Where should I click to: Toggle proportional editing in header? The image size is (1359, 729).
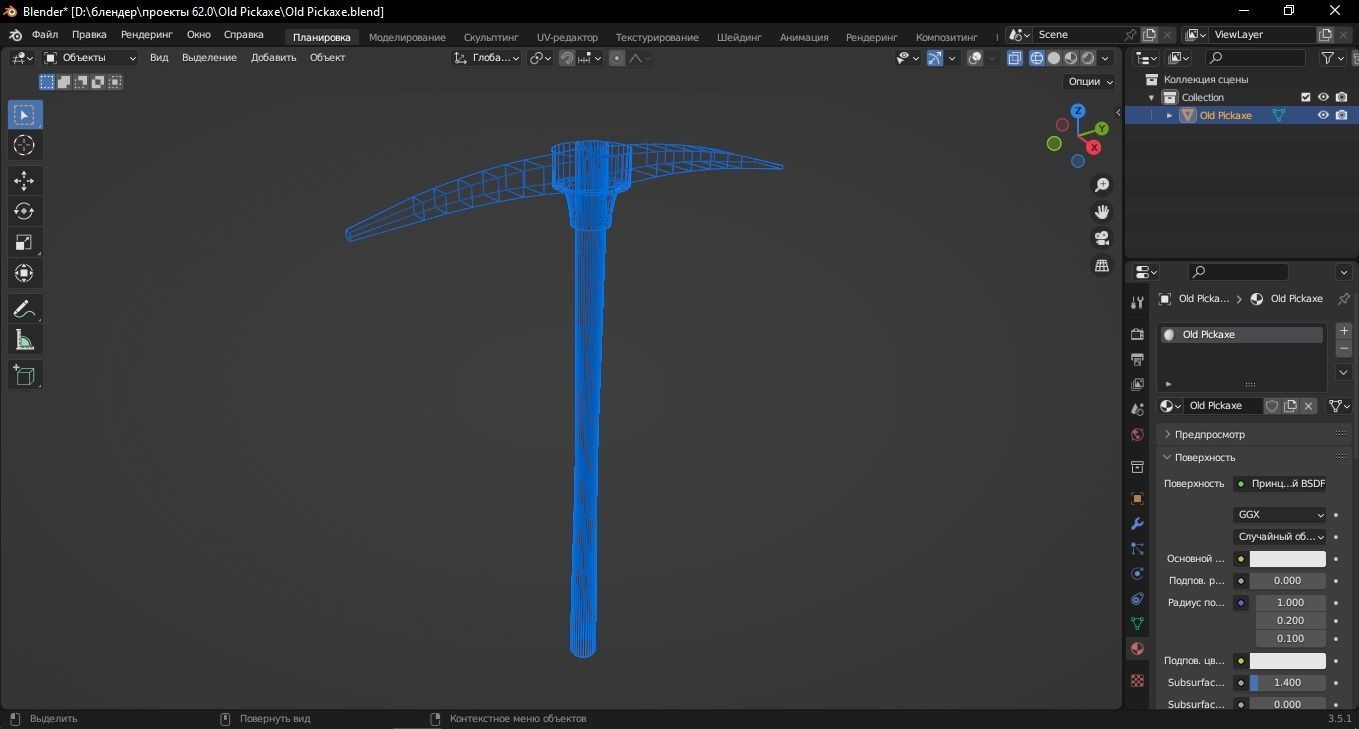617,58
